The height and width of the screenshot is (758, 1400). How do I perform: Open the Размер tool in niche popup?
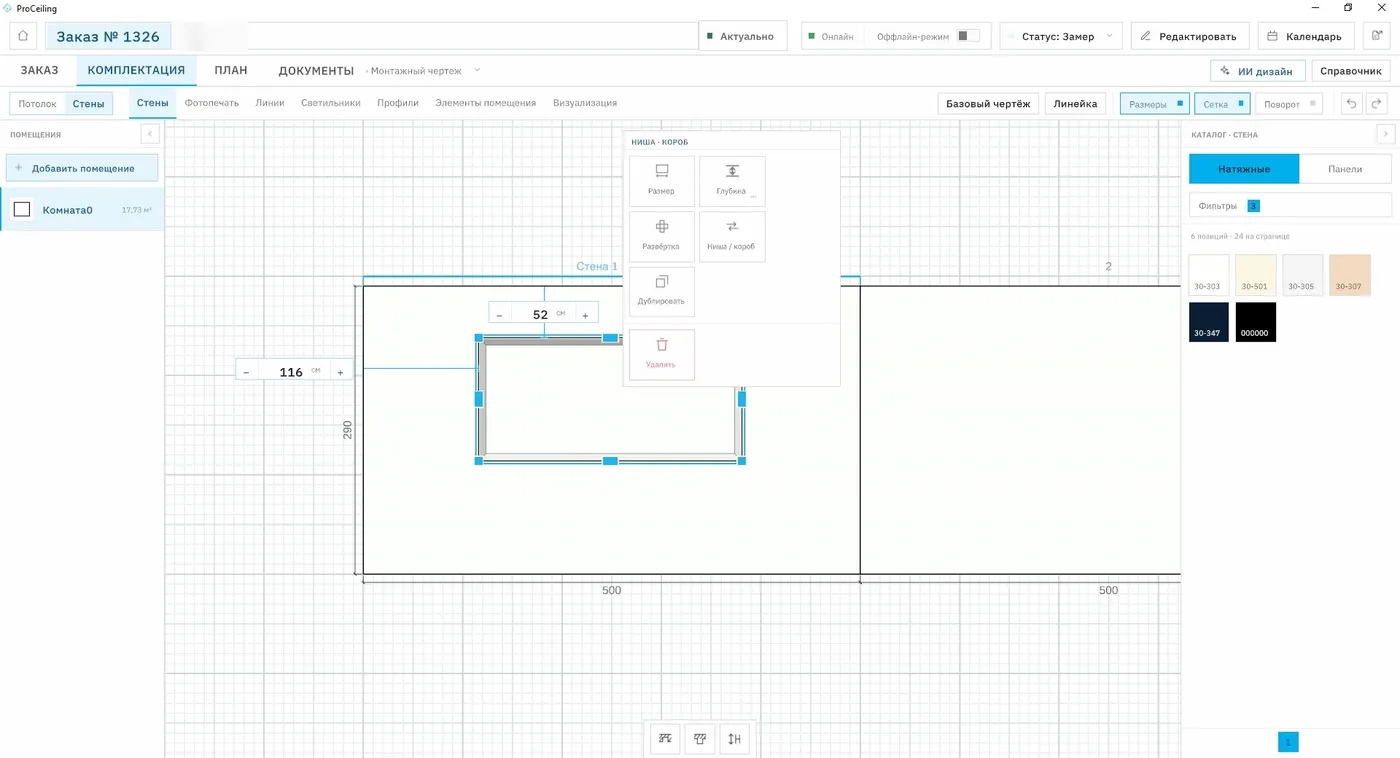(x=661, y=181)
